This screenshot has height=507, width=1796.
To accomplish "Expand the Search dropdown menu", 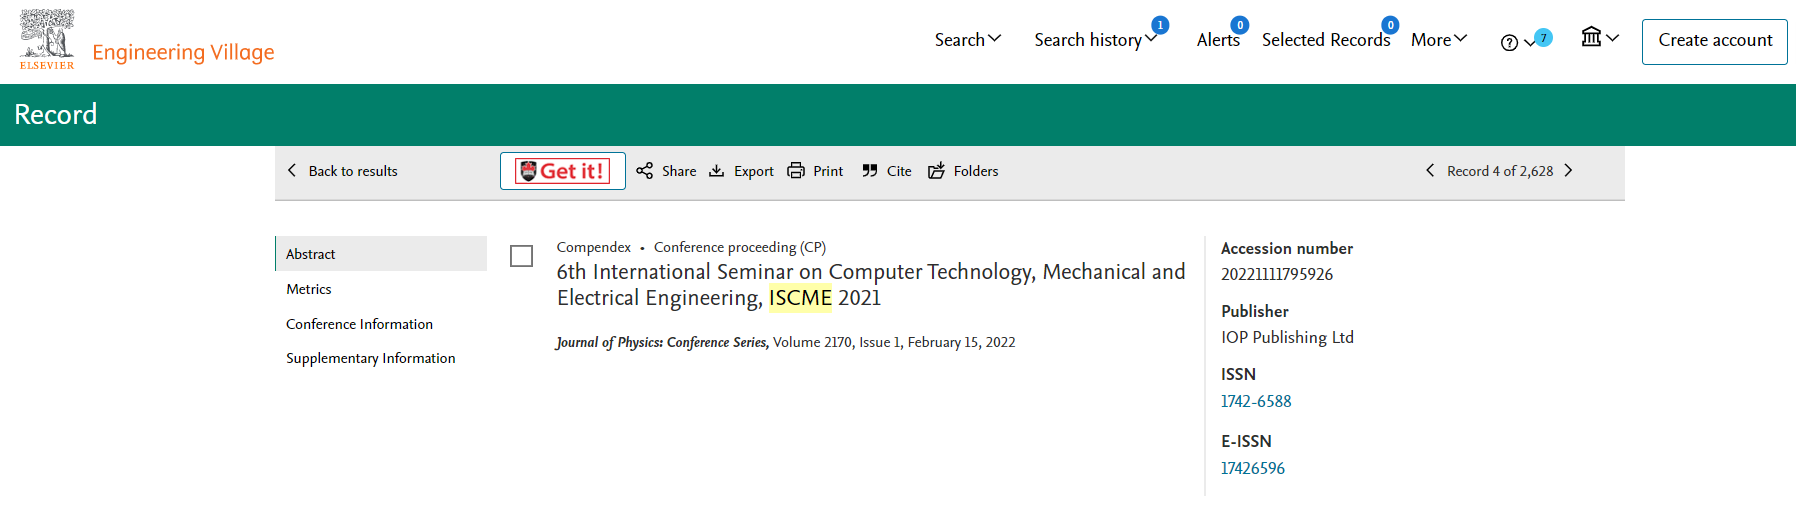I will pos(967,39).
